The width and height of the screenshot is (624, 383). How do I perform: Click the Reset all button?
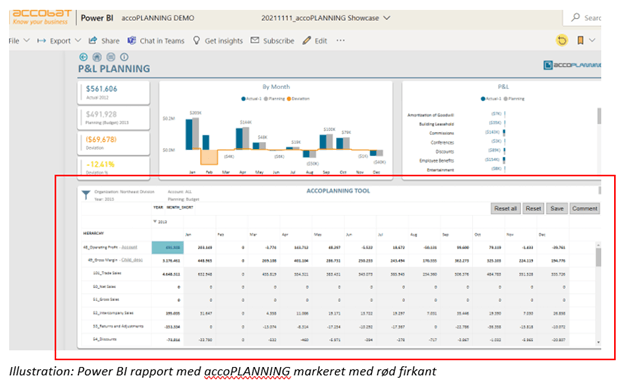click(x=505, y=209)
